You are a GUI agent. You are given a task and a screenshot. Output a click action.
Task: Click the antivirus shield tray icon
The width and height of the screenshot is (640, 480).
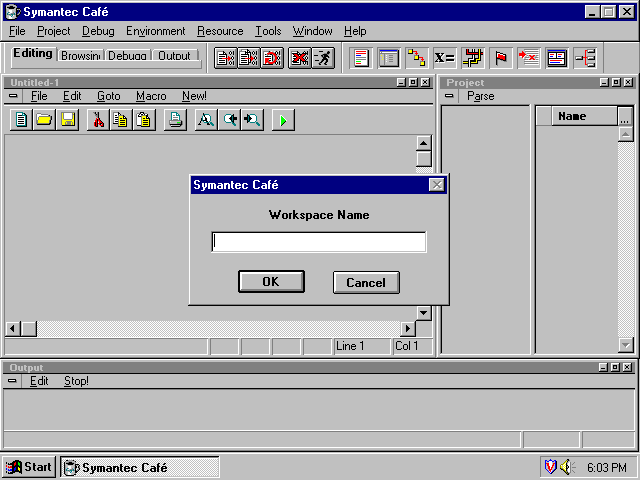551,467
